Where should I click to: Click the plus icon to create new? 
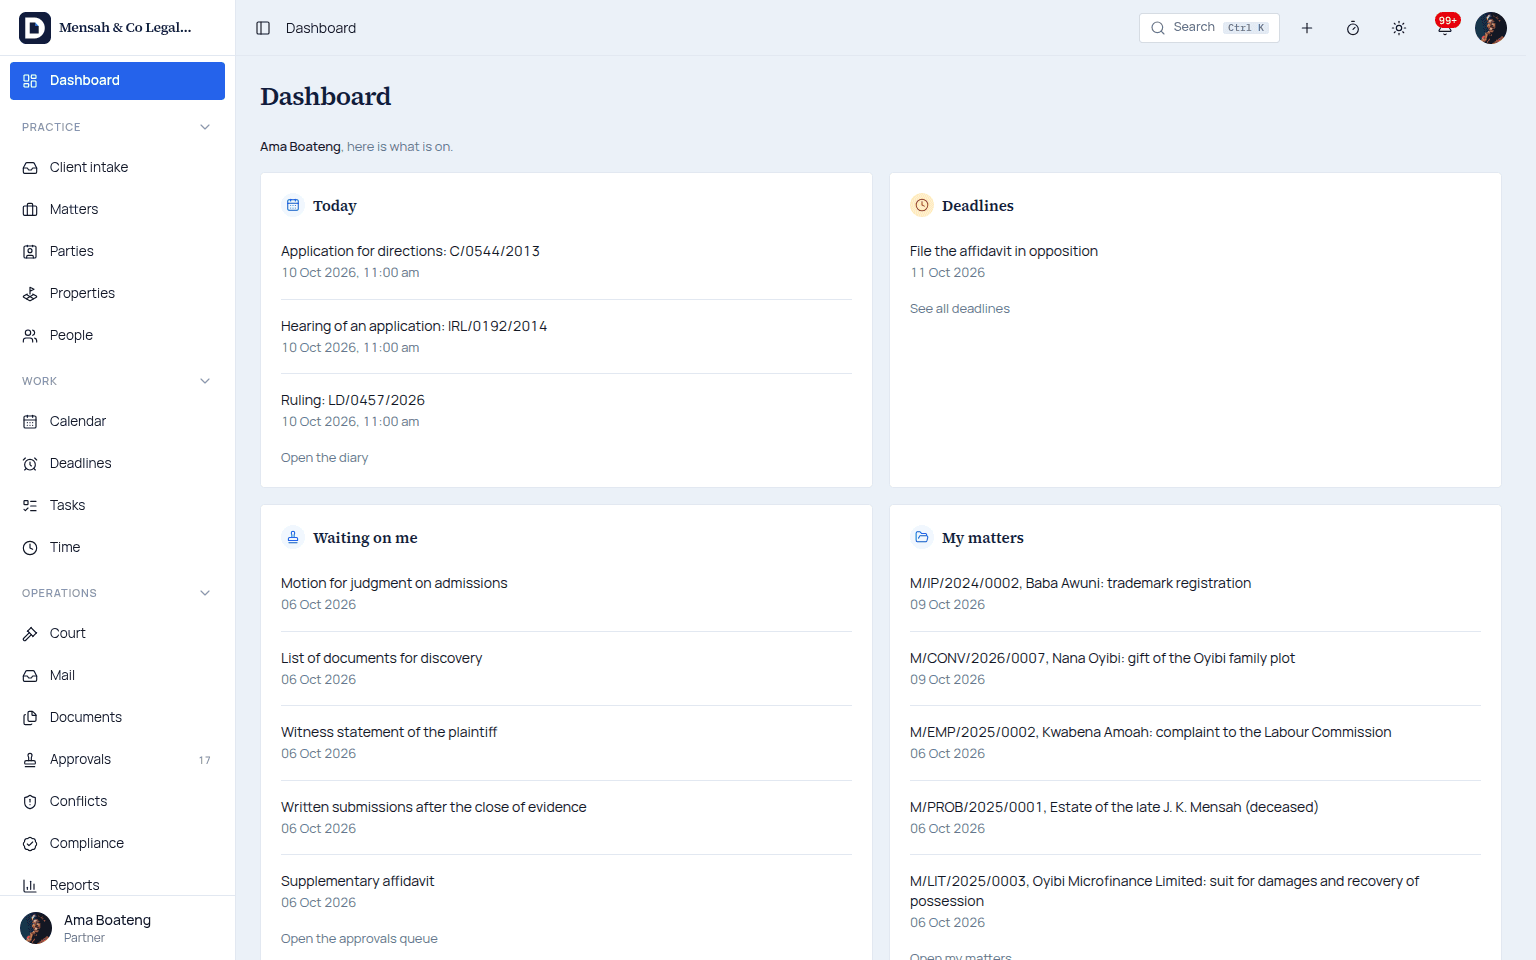coord(1307,28)
